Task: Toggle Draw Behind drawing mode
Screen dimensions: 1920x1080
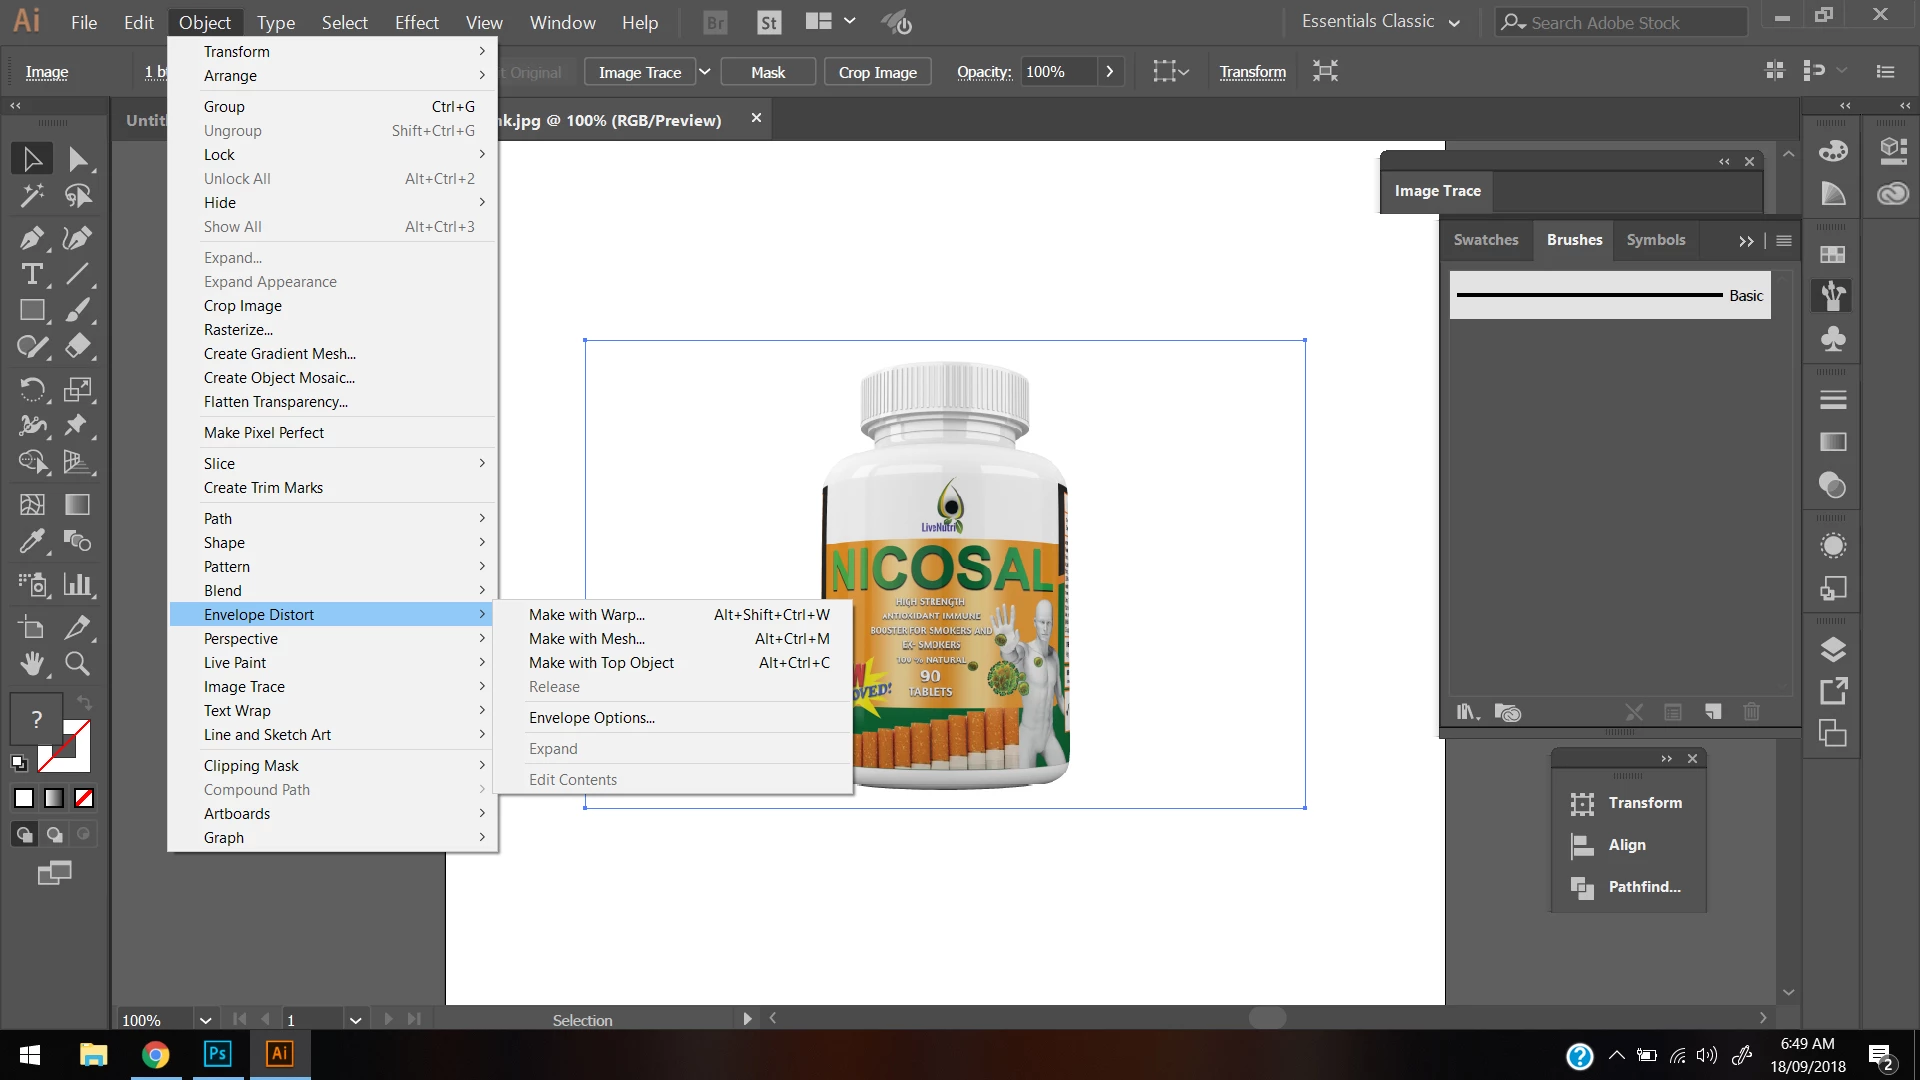Action: [x=54, y=834]
